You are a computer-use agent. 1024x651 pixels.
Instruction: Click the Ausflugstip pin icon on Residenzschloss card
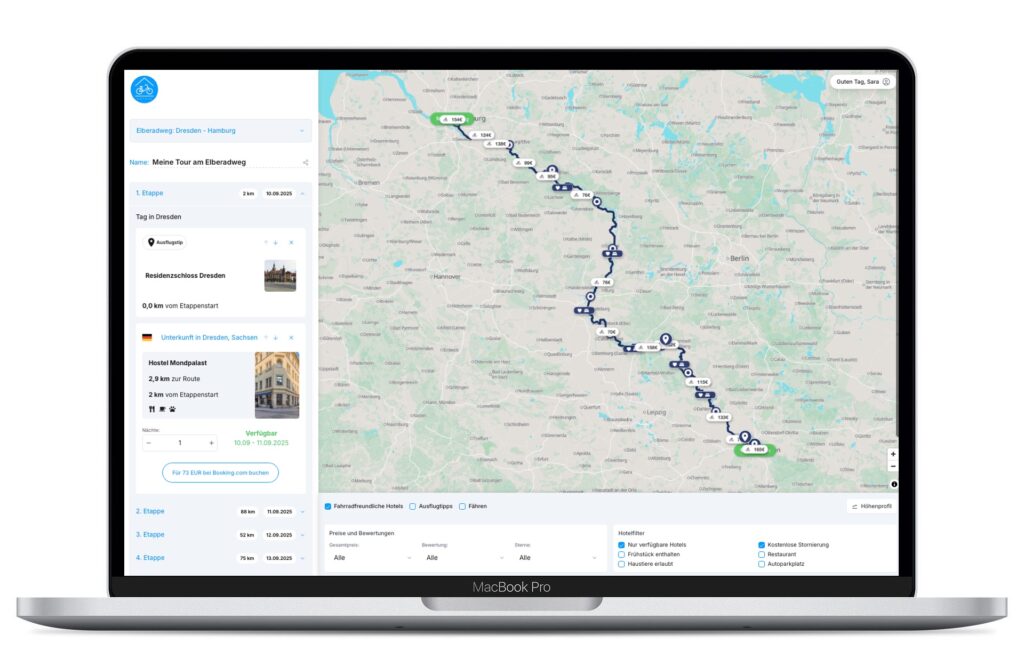(151, 242)
